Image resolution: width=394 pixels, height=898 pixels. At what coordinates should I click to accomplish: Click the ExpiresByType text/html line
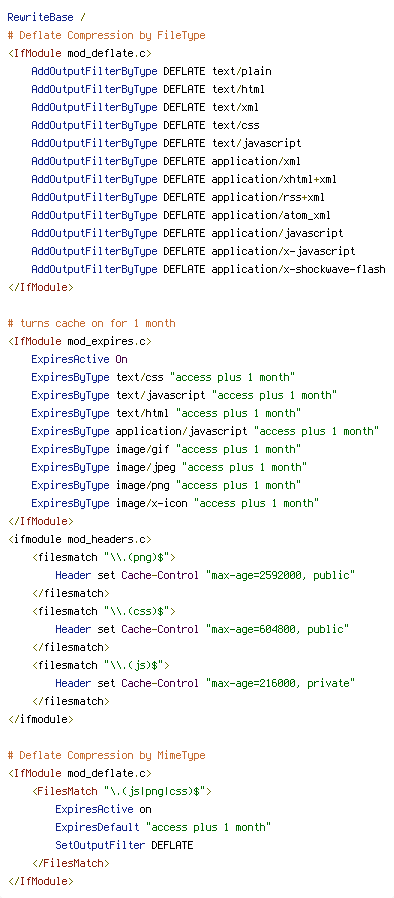pyautogui.click(x=166, y=413)
